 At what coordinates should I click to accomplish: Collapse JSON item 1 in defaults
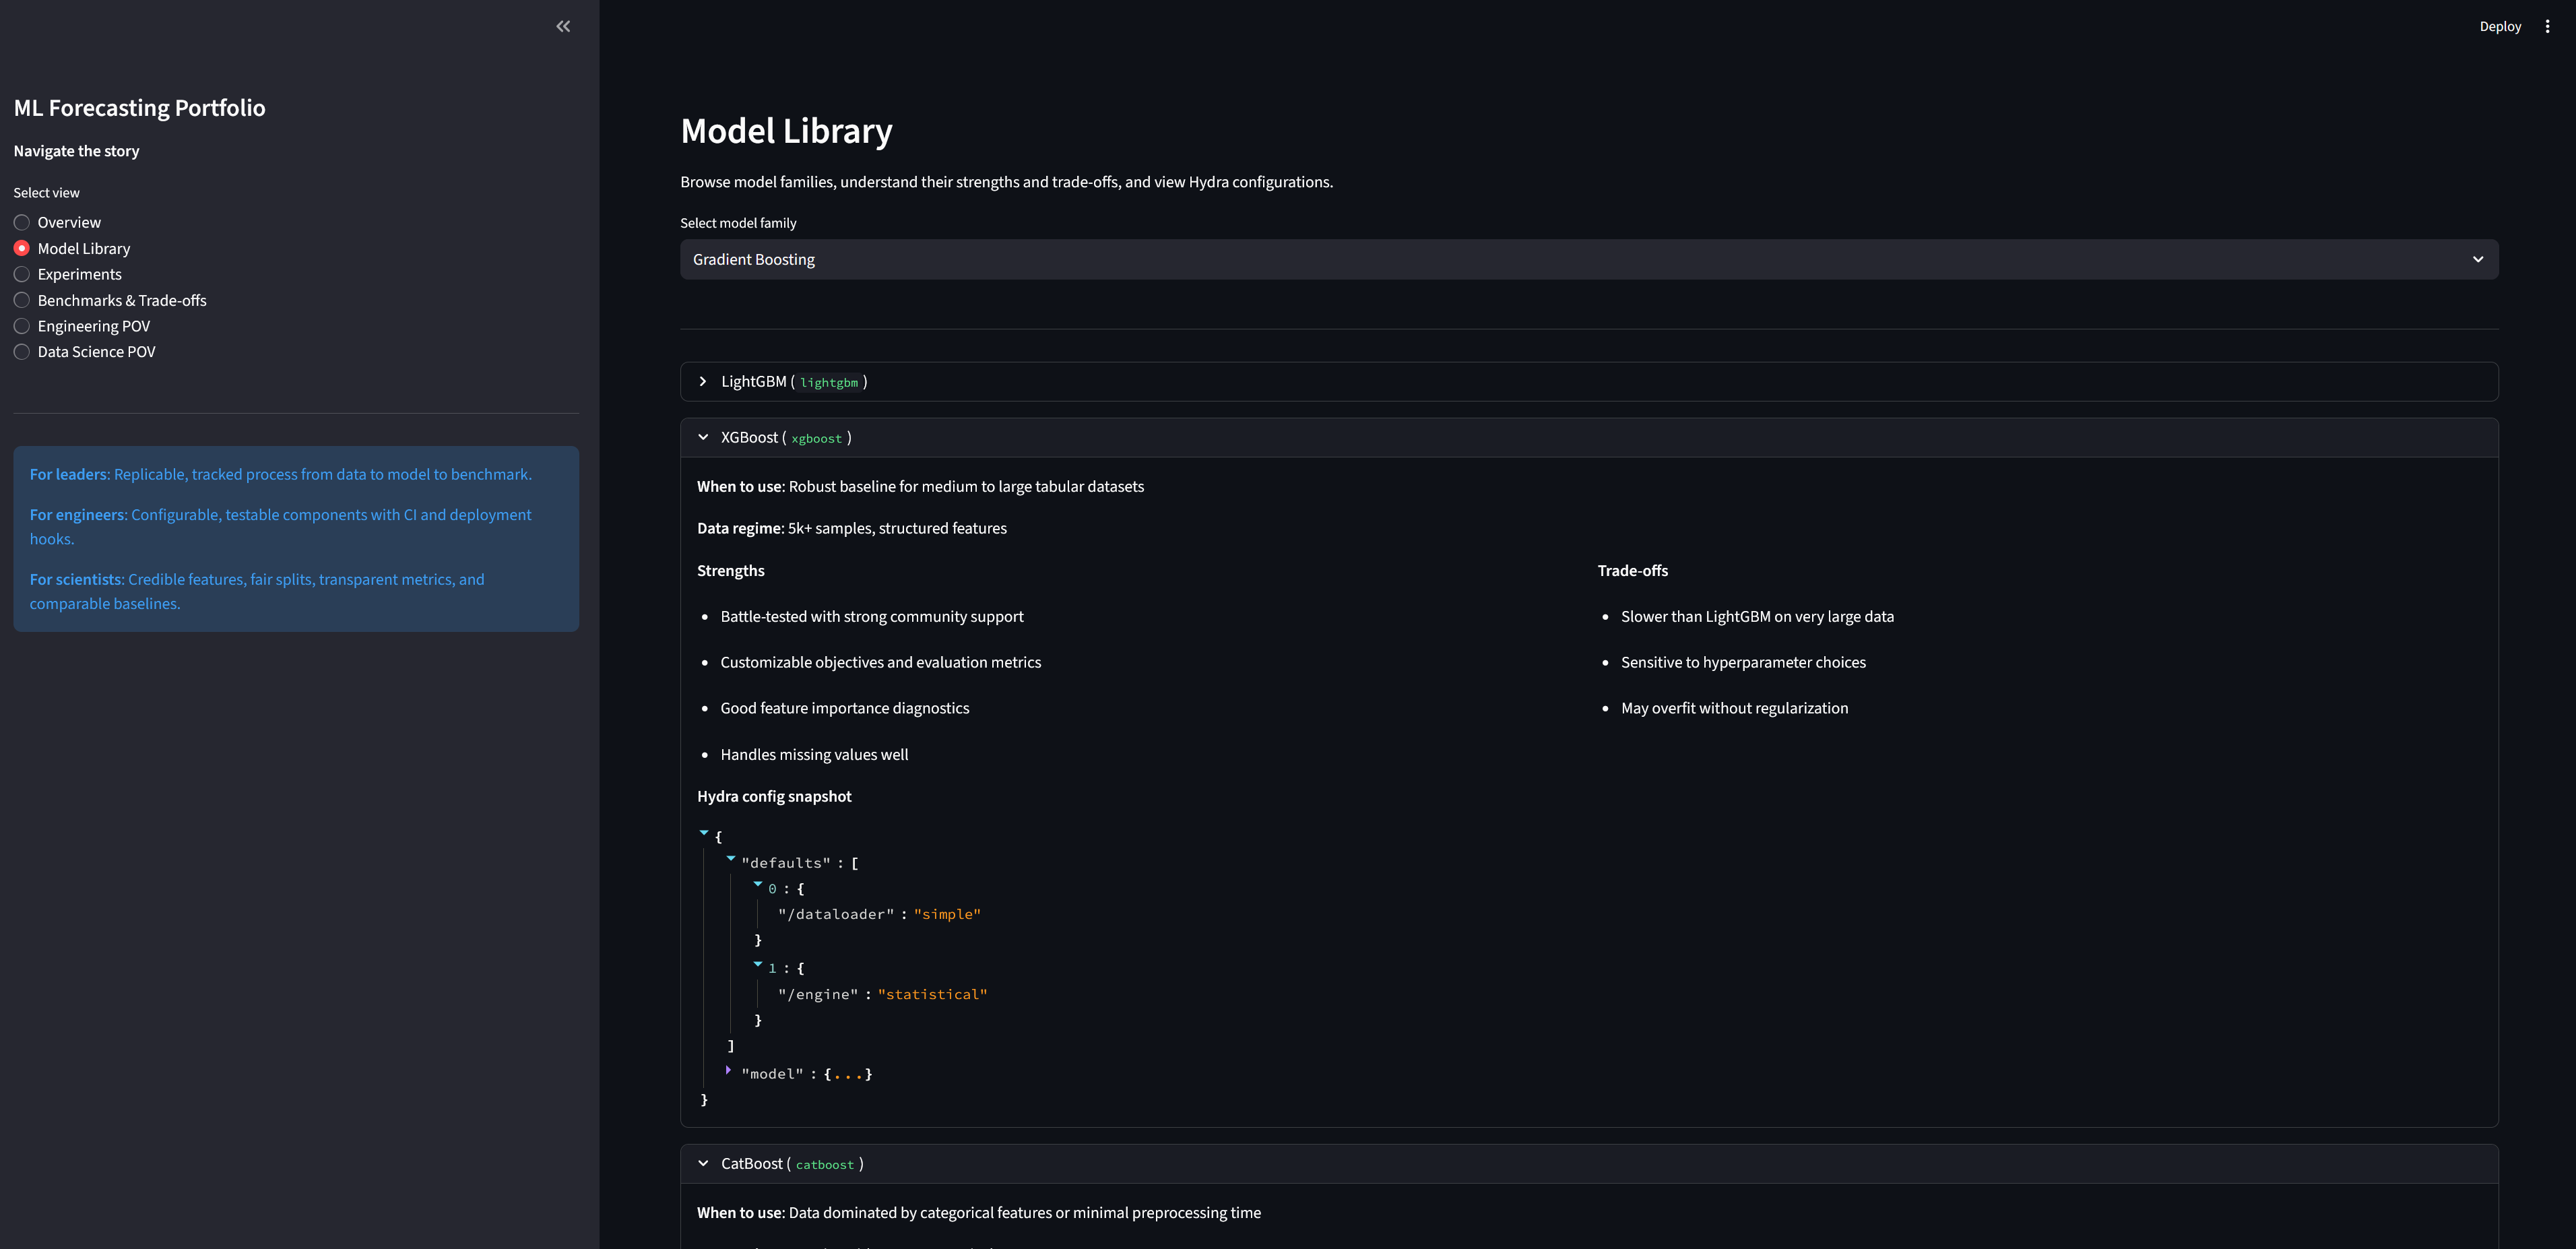tap(758, 965)
